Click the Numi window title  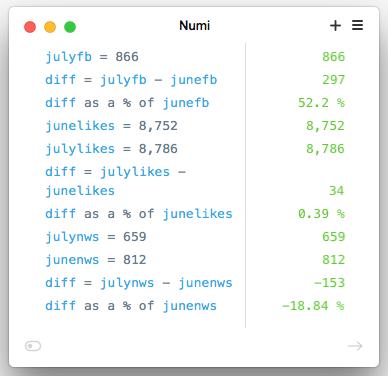(x=194, y=26)
